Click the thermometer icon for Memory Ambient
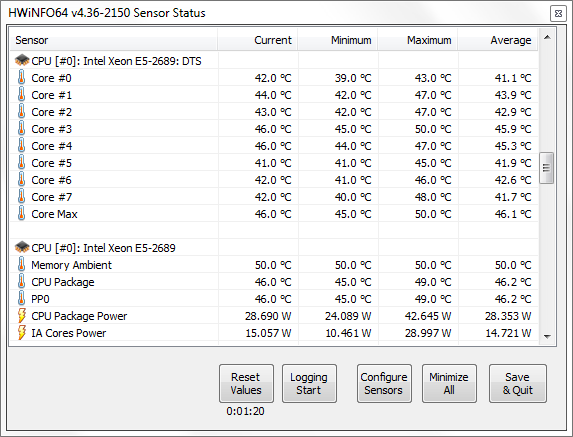The height and width of the screenshot is (437, 573). 22,265
